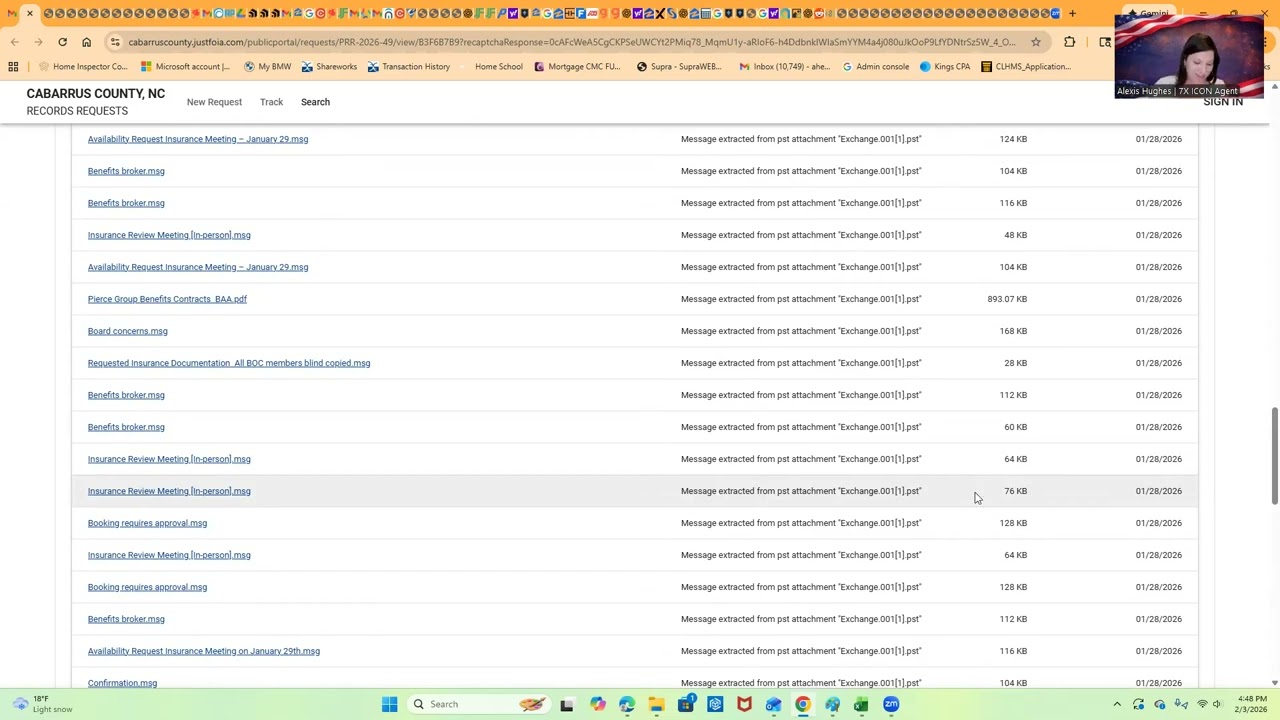This screenshot has height=720, width=1280.
Task: Open the Microsoft account bookmark
Action: coord(185,67)
